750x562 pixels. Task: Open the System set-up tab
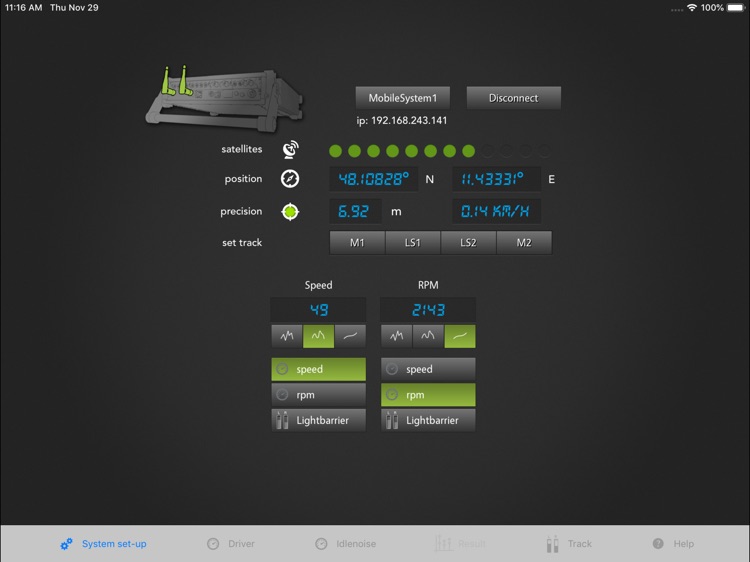[x=103, y=544]
